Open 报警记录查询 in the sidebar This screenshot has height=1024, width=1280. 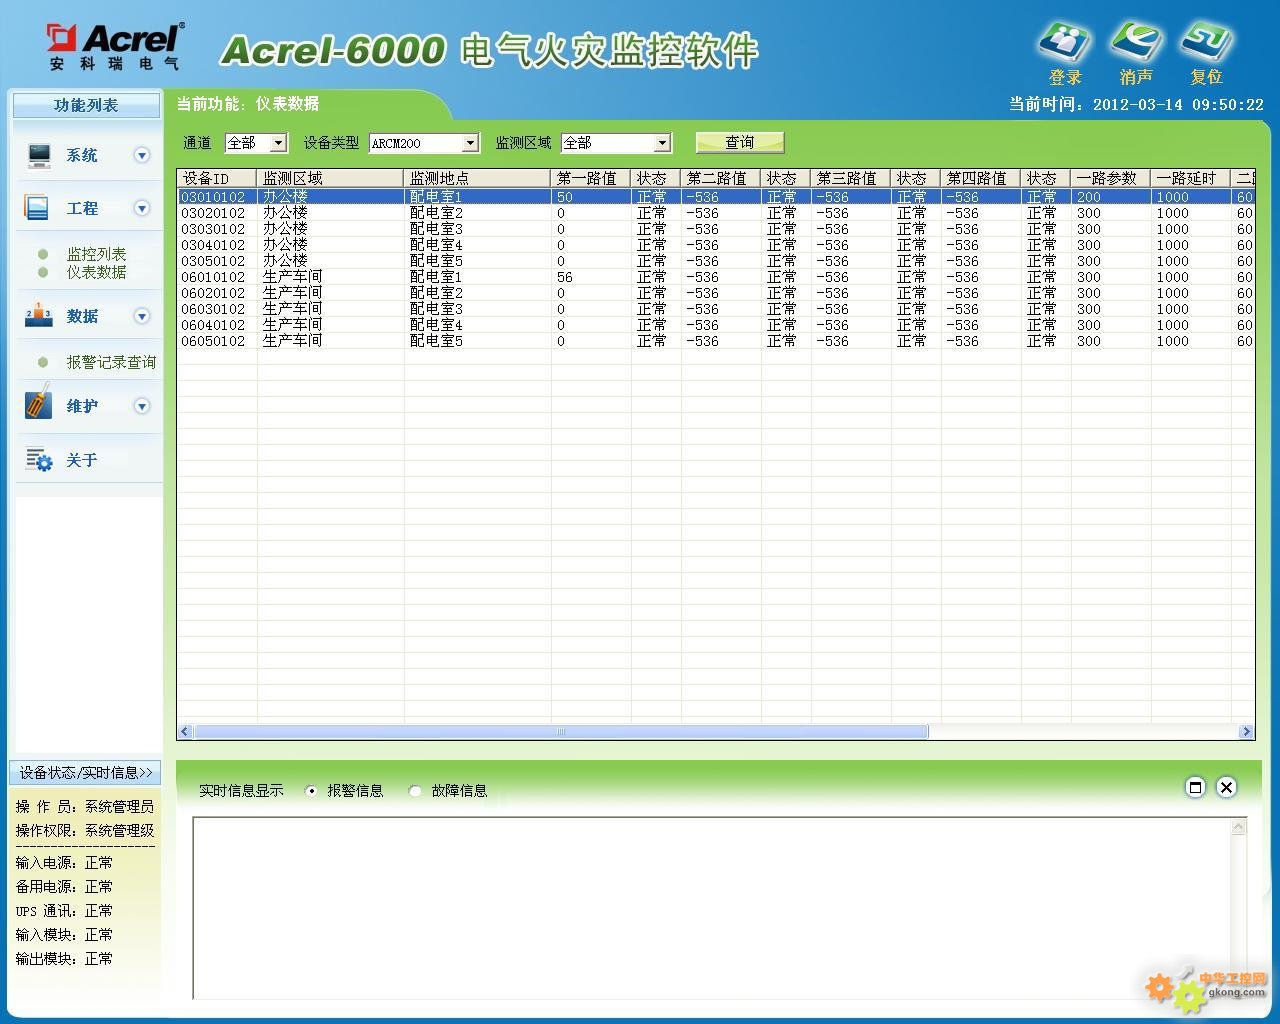pos(111,362)
